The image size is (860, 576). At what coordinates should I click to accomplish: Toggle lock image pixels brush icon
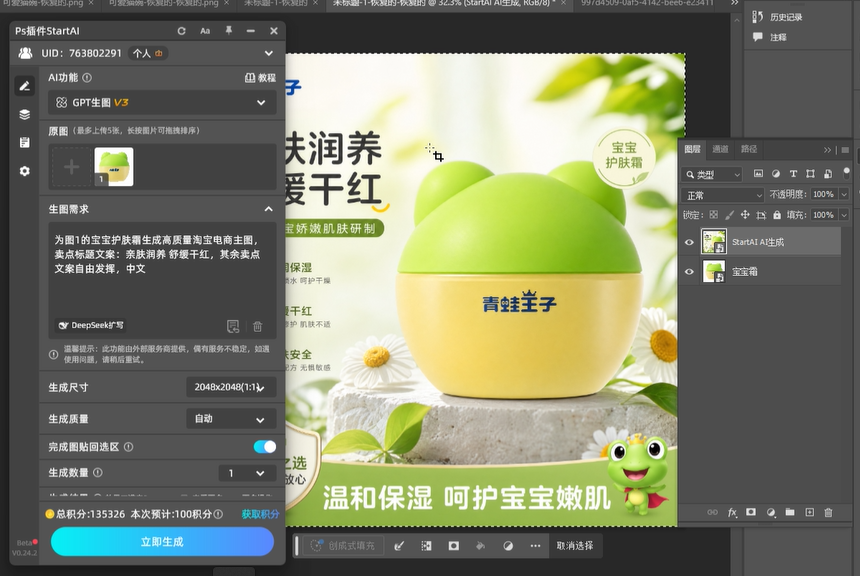click(729, 215)
